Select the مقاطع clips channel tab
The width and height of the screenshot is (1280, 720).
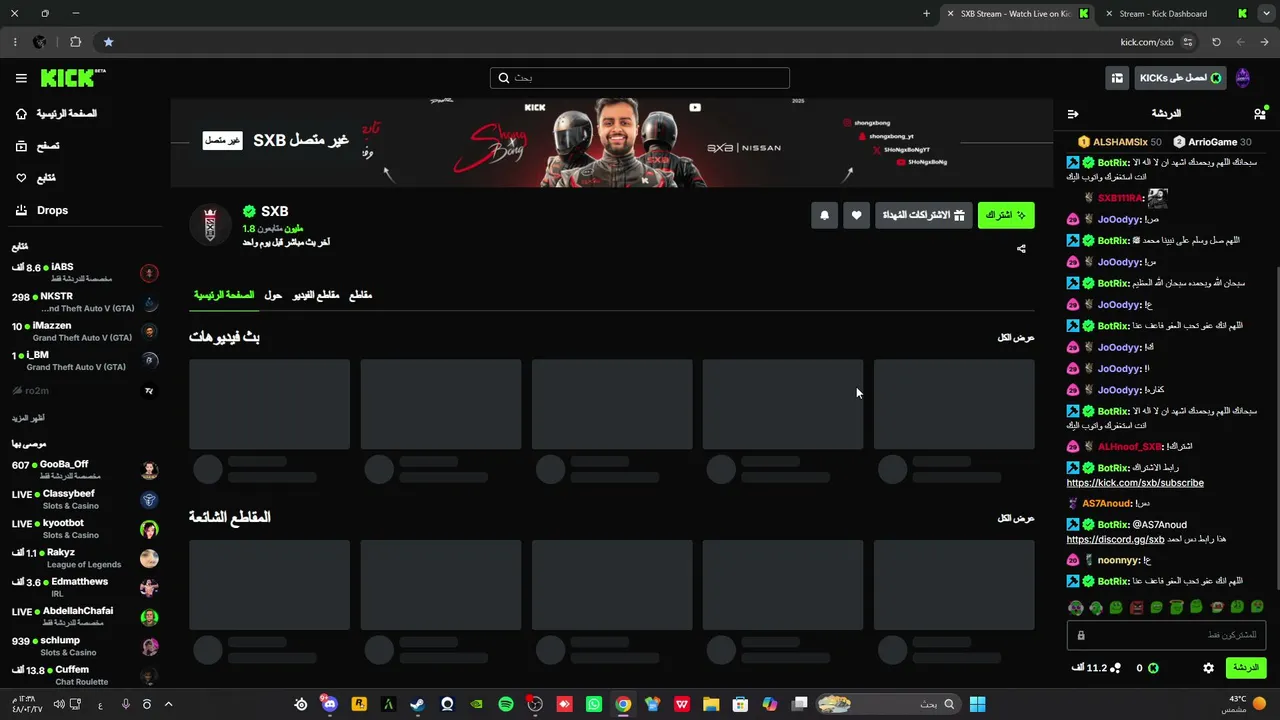(x=360, y=295)
